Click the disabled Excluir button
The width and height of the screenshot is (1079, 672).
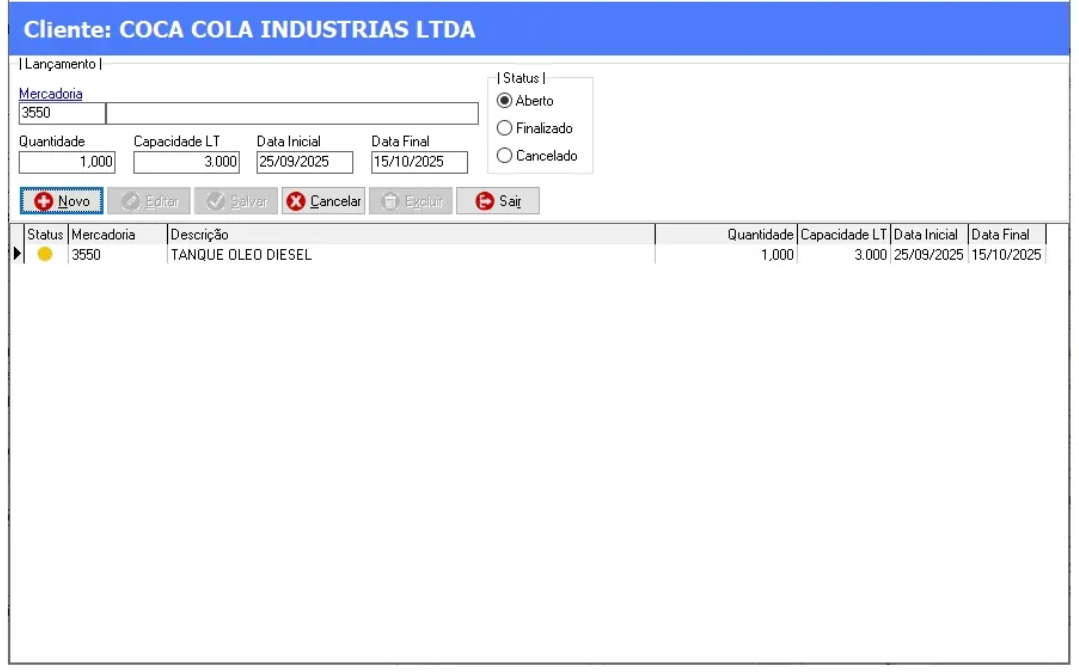coord(411,201)
